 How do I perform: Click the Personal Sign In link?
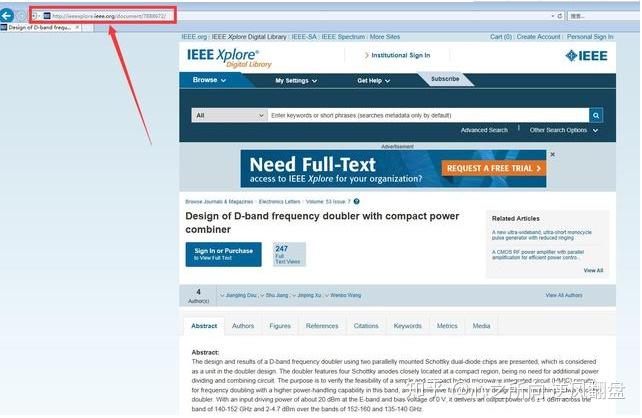[x=590, y=37]
